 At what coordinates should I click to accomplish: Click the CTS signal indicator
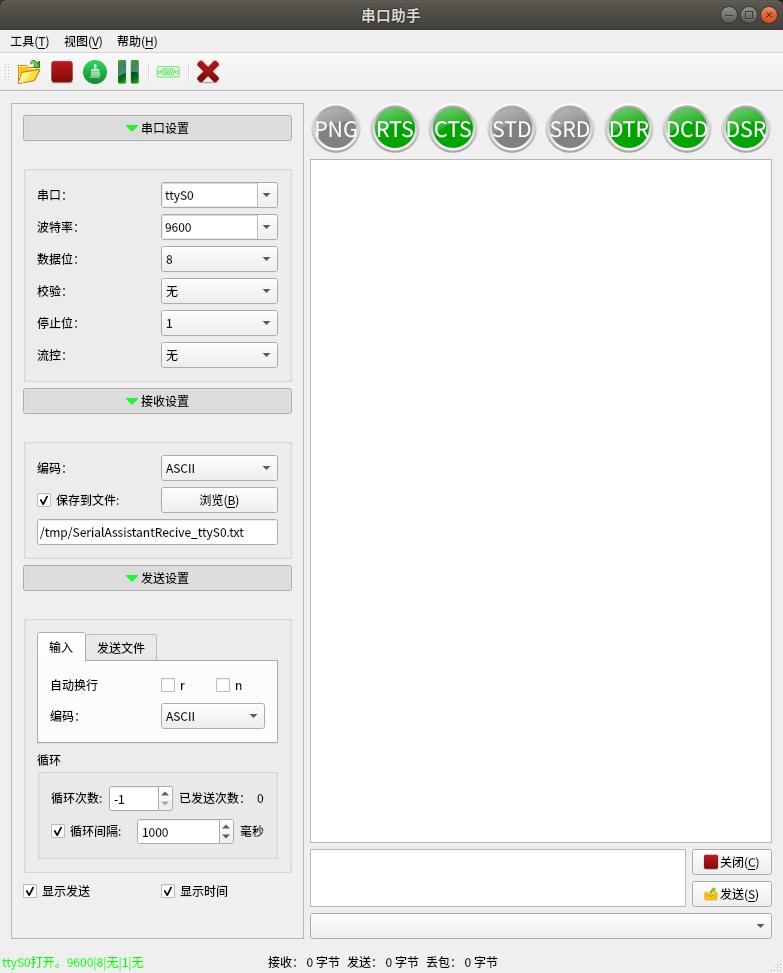point(452,128)
